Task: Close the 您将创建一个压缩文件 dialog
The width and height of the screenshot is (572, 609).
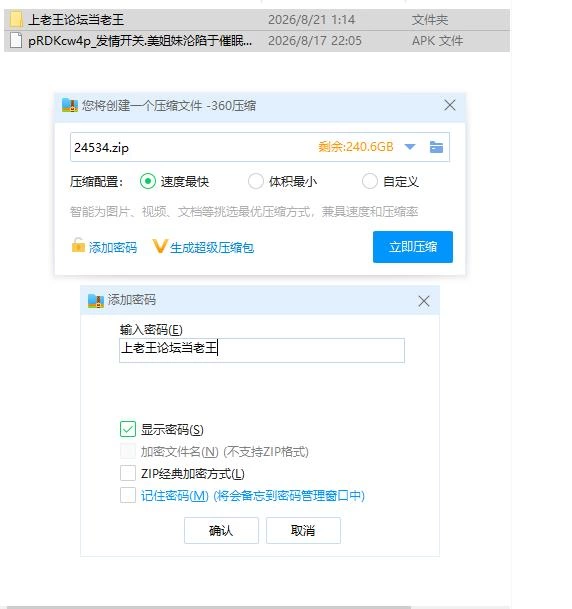Action: click(x=450, y=105)
